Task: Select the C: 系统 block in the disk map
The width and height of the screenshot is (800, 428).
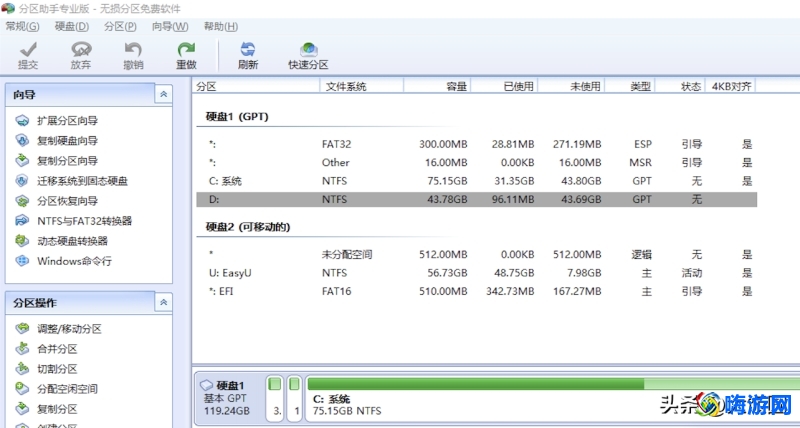Action: pos(552,399)
